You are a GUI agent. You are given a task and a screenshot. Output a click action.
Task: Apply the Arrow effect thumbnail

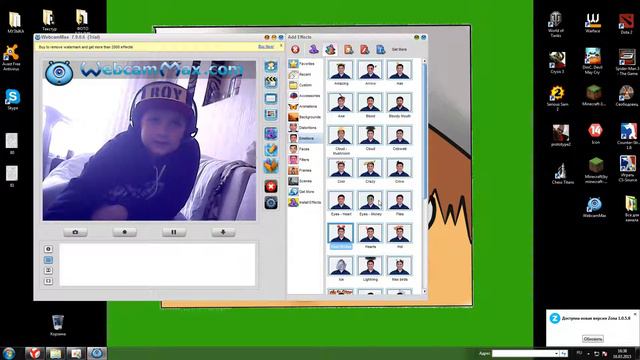click(x=370, y=70)
